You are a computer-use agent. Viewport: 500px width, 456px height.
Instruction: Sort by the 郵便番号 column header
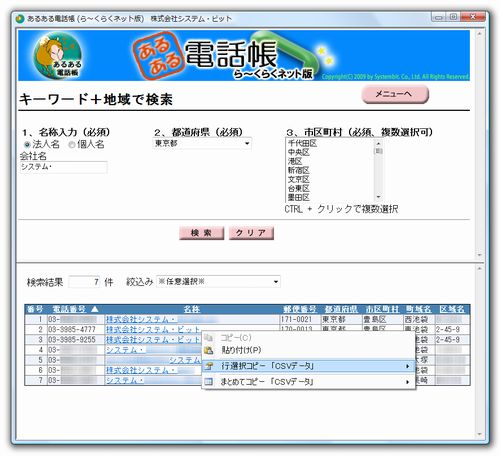[299, 309]
